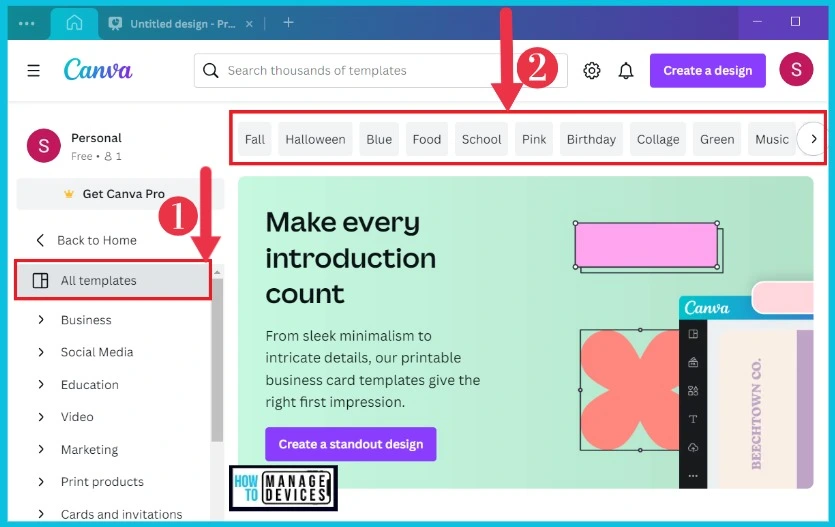Select the Collage filter chip
This screenshot has width=835, height=527.
658,139
